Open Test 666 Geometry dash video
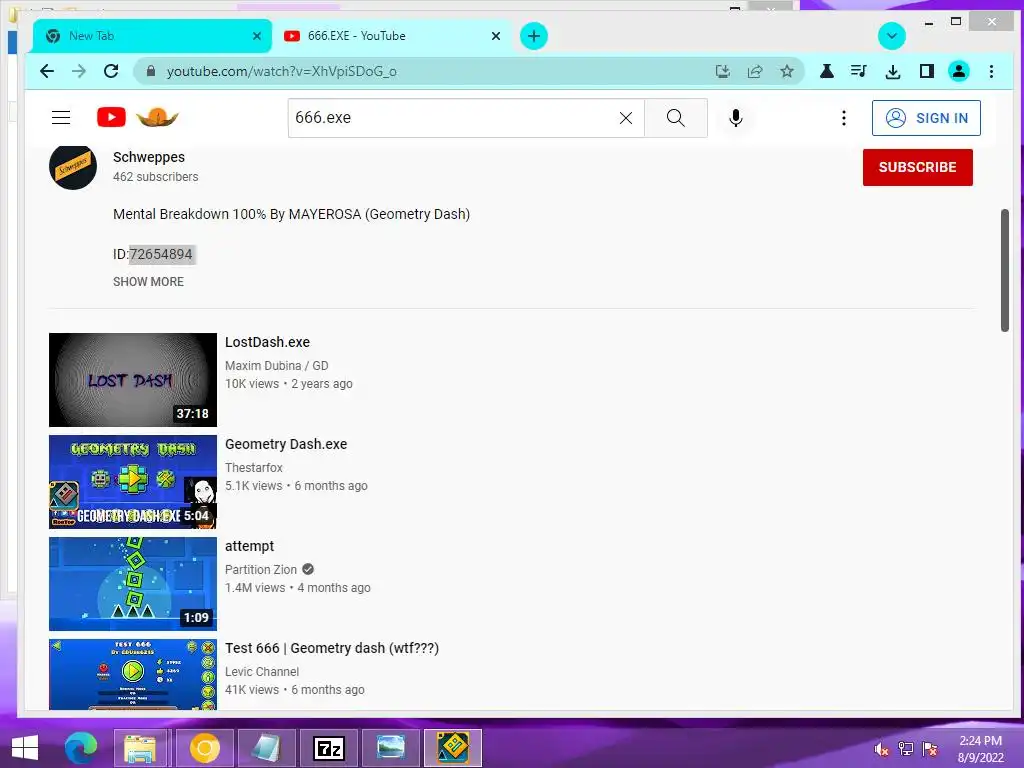Screen dimensions: 1024x768 pyautogui.click(x=332, y=648)
